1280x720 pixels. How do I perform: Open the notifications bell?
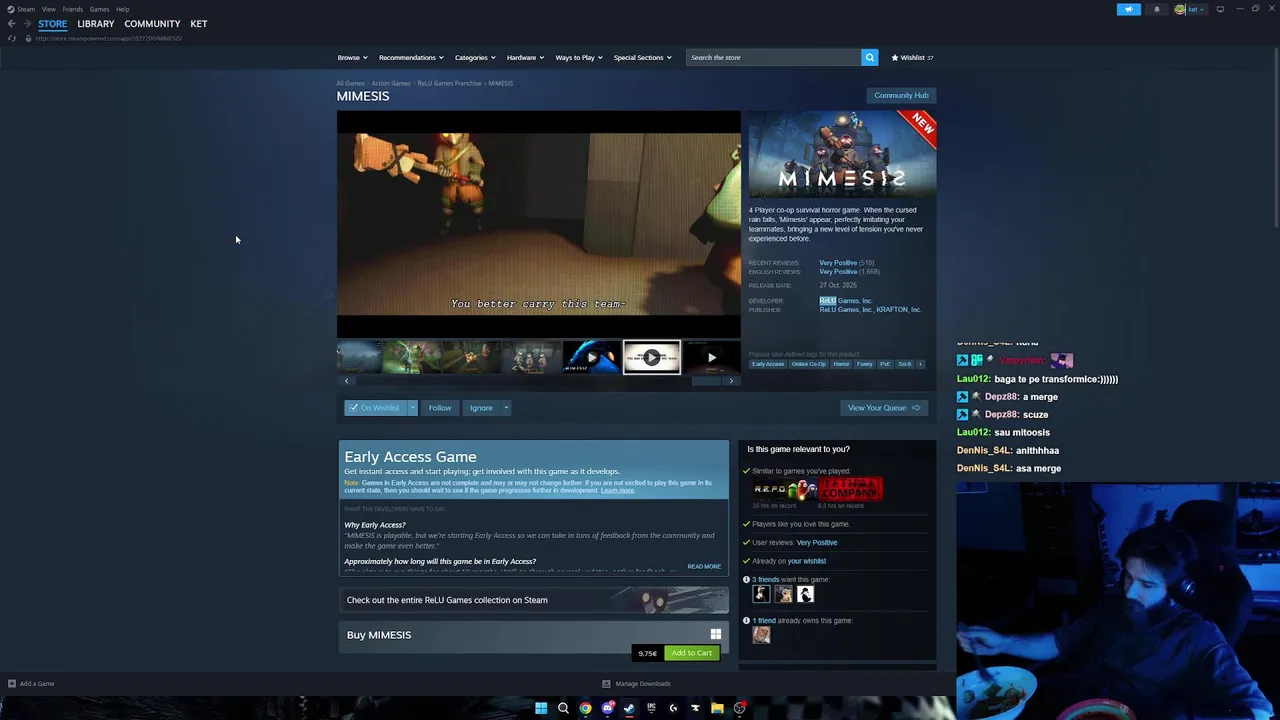[1157, 9]
